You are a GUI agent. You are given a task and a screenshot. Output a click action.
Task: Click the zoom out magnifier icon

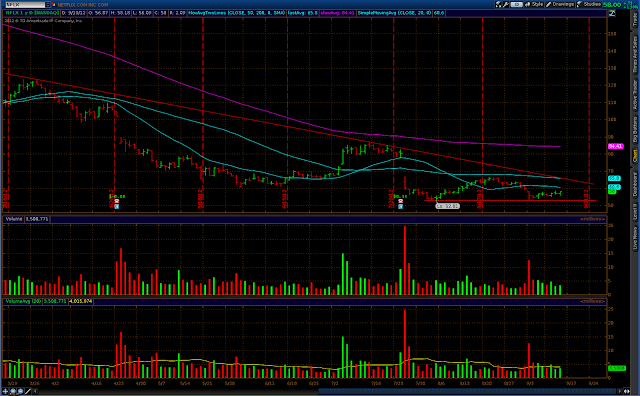(x=20, y=391)
